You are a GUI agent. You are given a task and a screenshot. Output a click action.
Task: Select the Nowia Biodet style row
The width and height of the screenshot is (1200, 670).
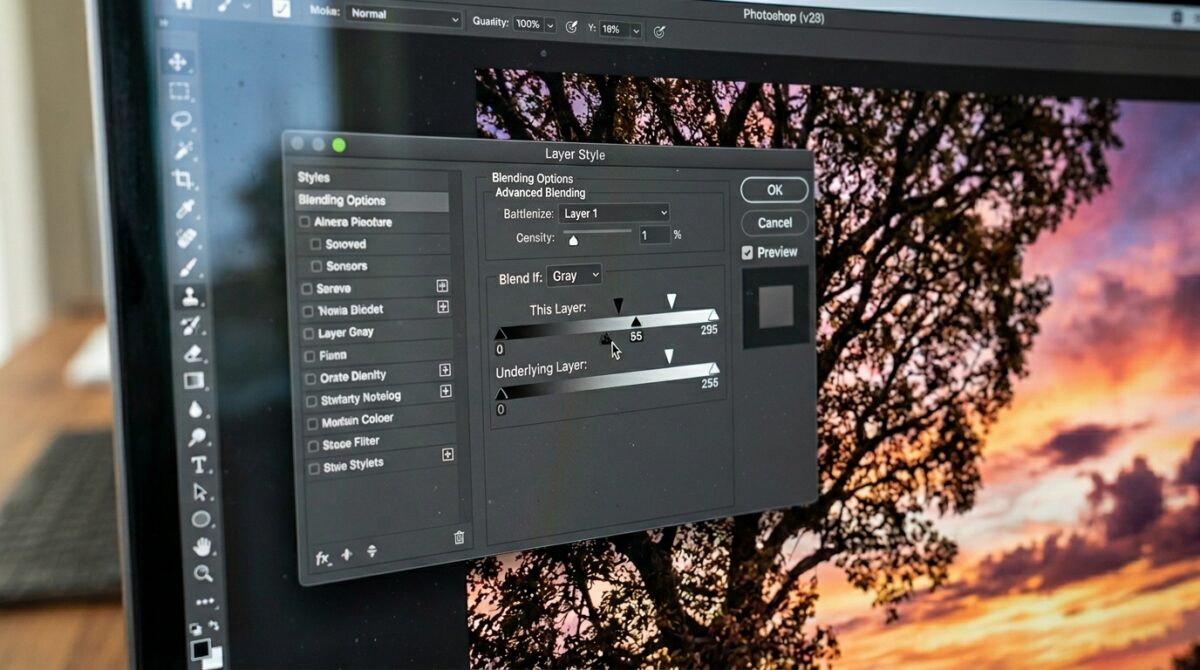376,309
